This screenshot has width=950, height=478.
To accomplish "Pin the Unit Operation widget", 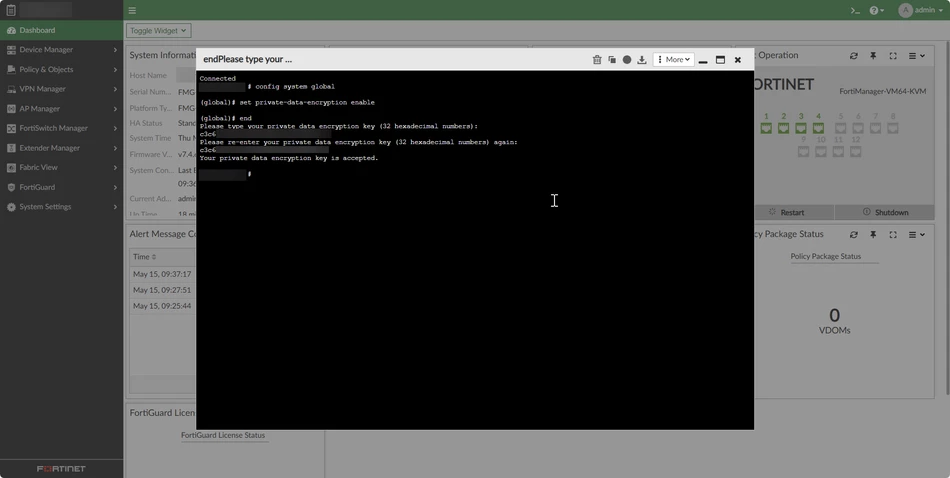I will 873,56.
